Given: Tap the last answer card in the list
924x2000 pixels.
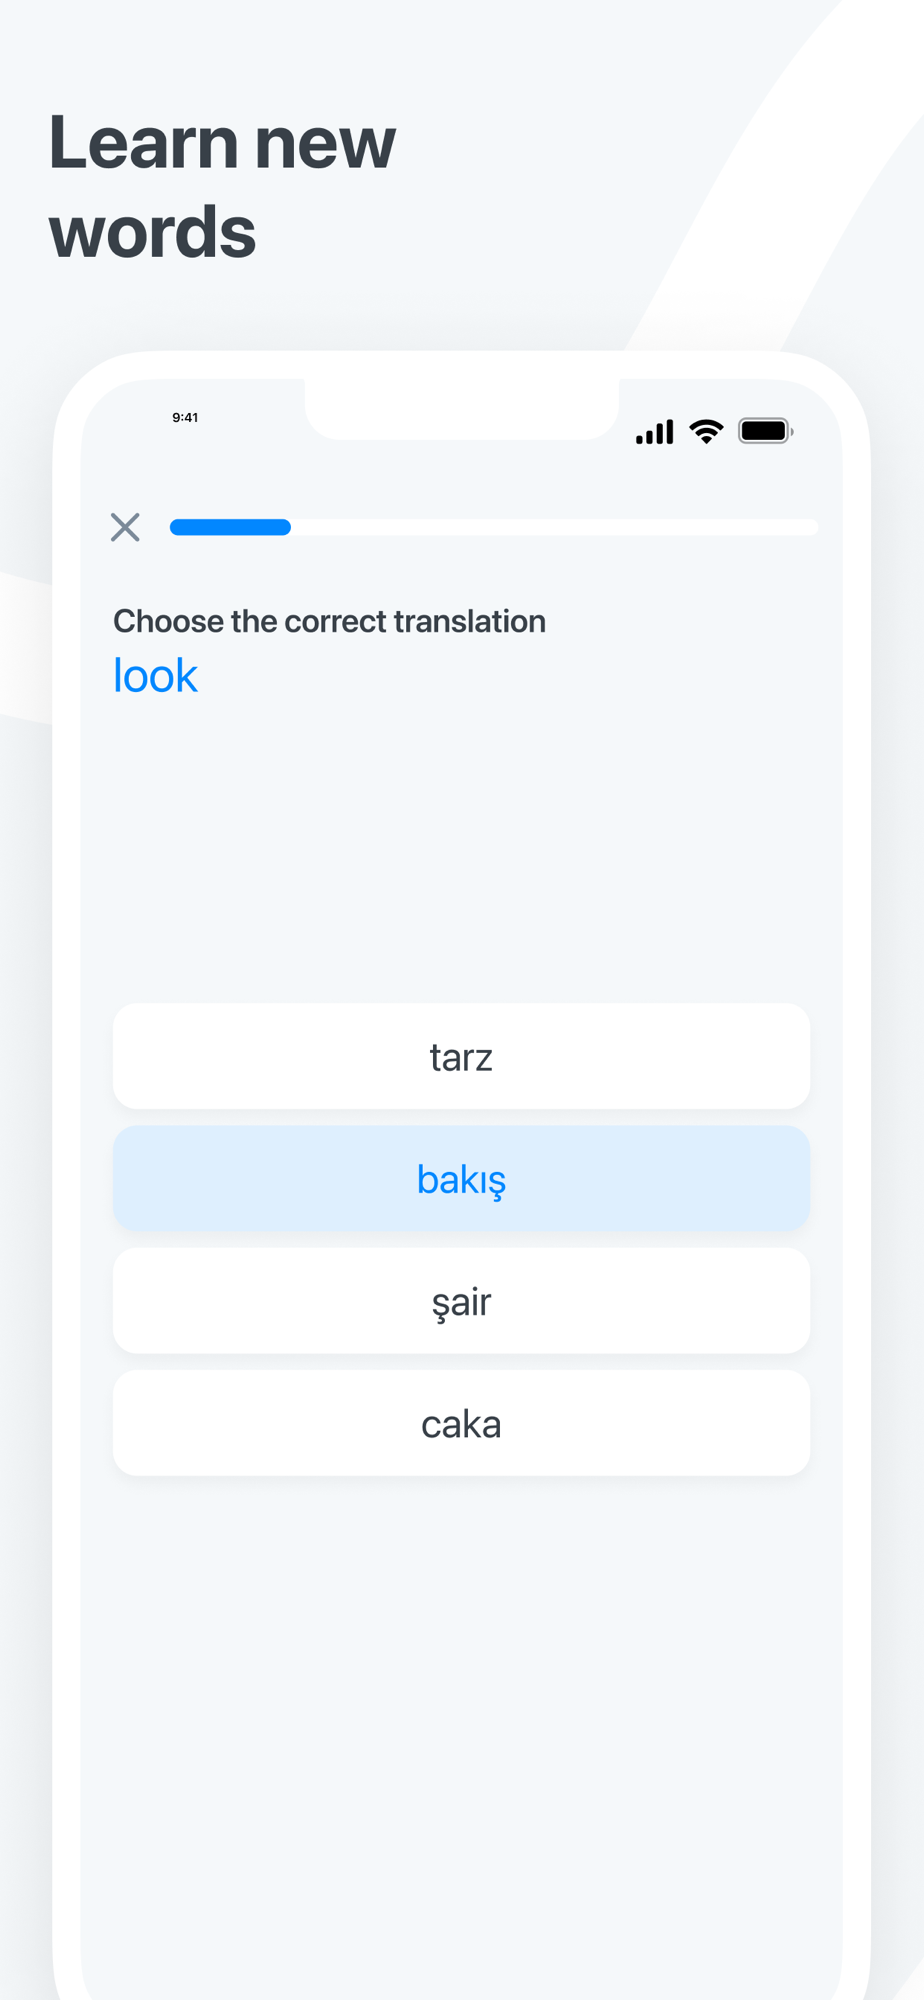Looking at the screenshot, I should (x=461, y=1423).
